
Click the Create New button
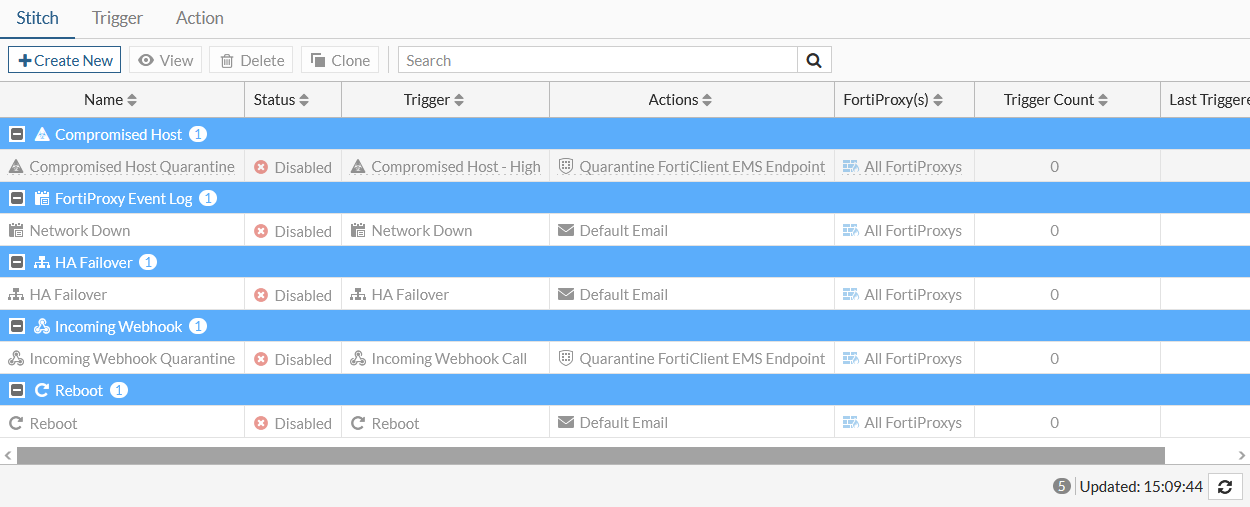[65, 60]
